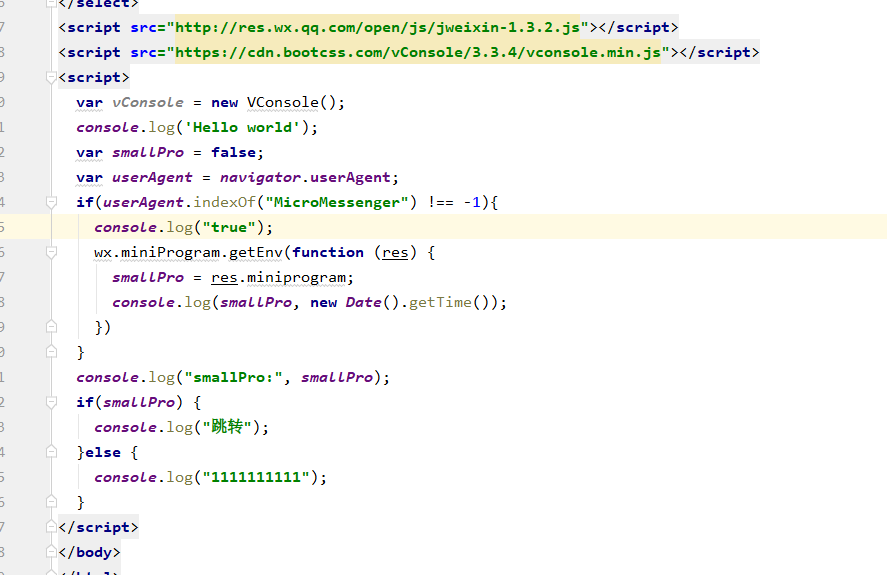Viewport: 887px width, 575px height.
Task: Click the else keyword
Action: click(x=102, y=452)
